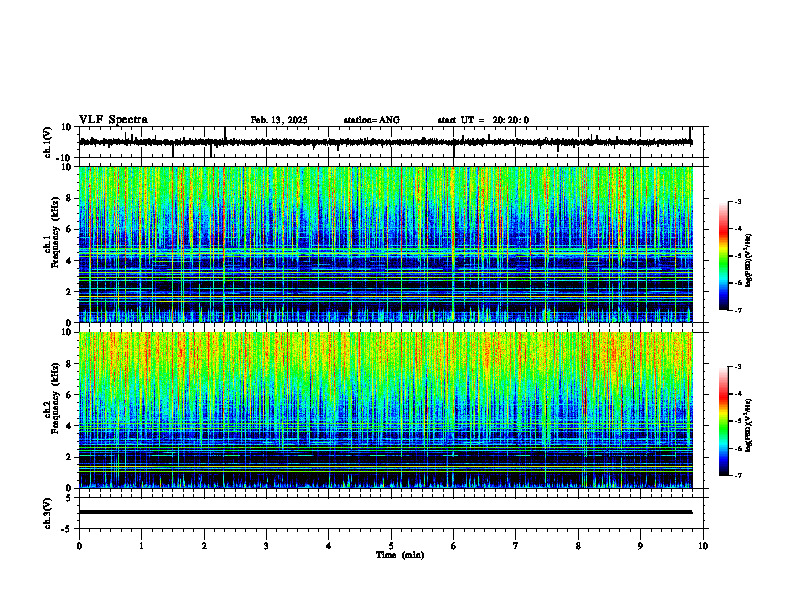This screenshot has height=612, width=792.
Task: Click the ch.2 color bar units label
Action: (749, 425)
